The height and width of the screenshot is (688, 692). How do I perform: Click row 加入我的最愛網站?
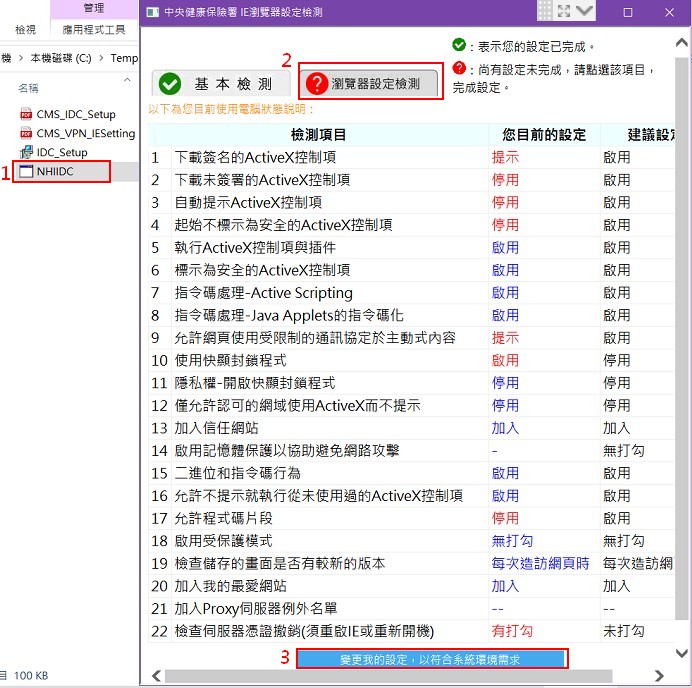(411, 586)
